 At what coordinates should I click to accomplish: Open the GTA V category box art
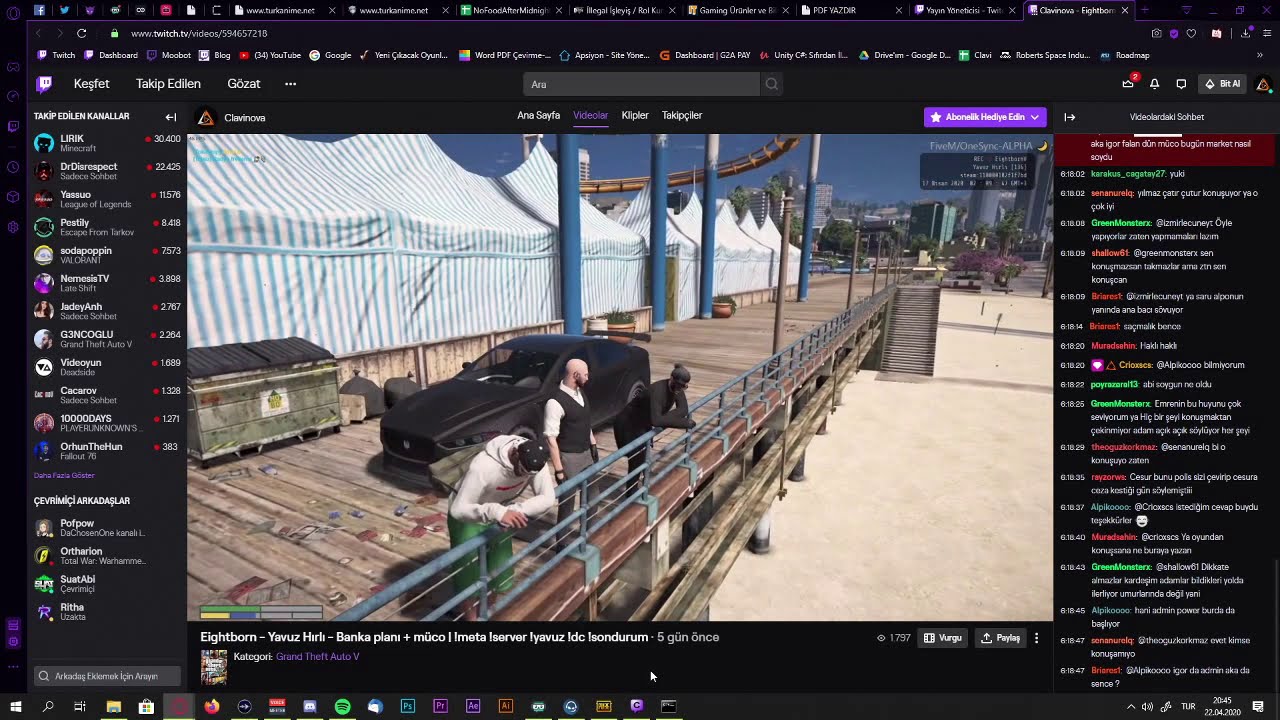pos(214,667)
